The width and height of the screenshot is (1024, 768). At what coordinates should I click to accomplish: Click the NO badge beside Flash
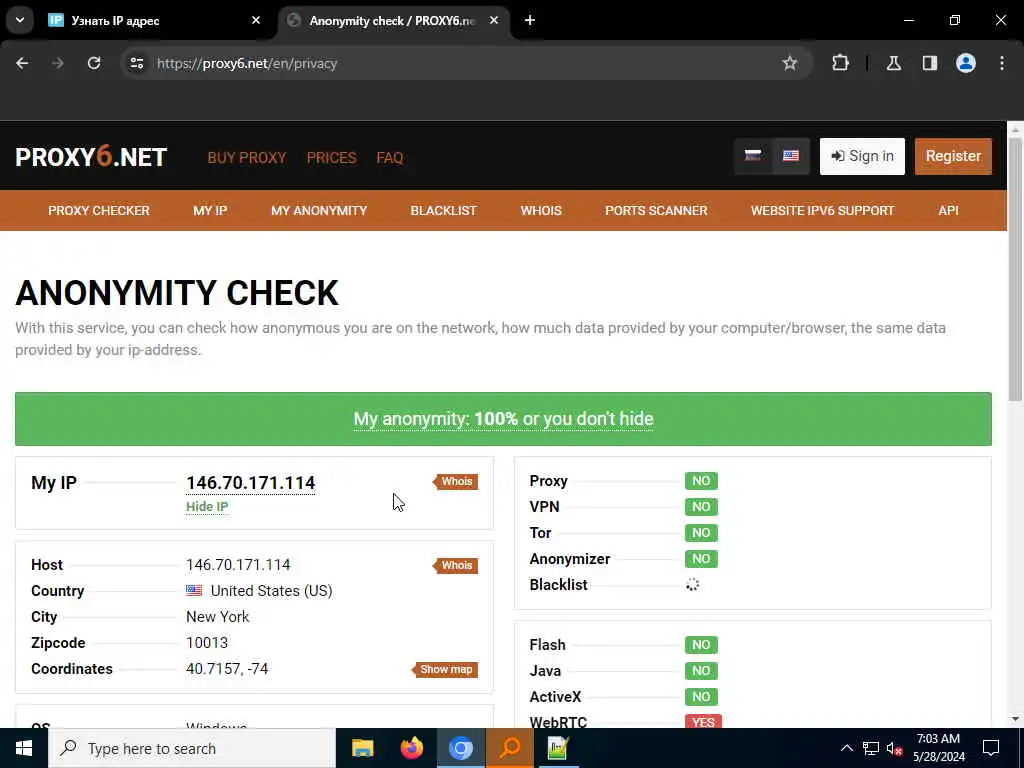[x=701, y=645]
